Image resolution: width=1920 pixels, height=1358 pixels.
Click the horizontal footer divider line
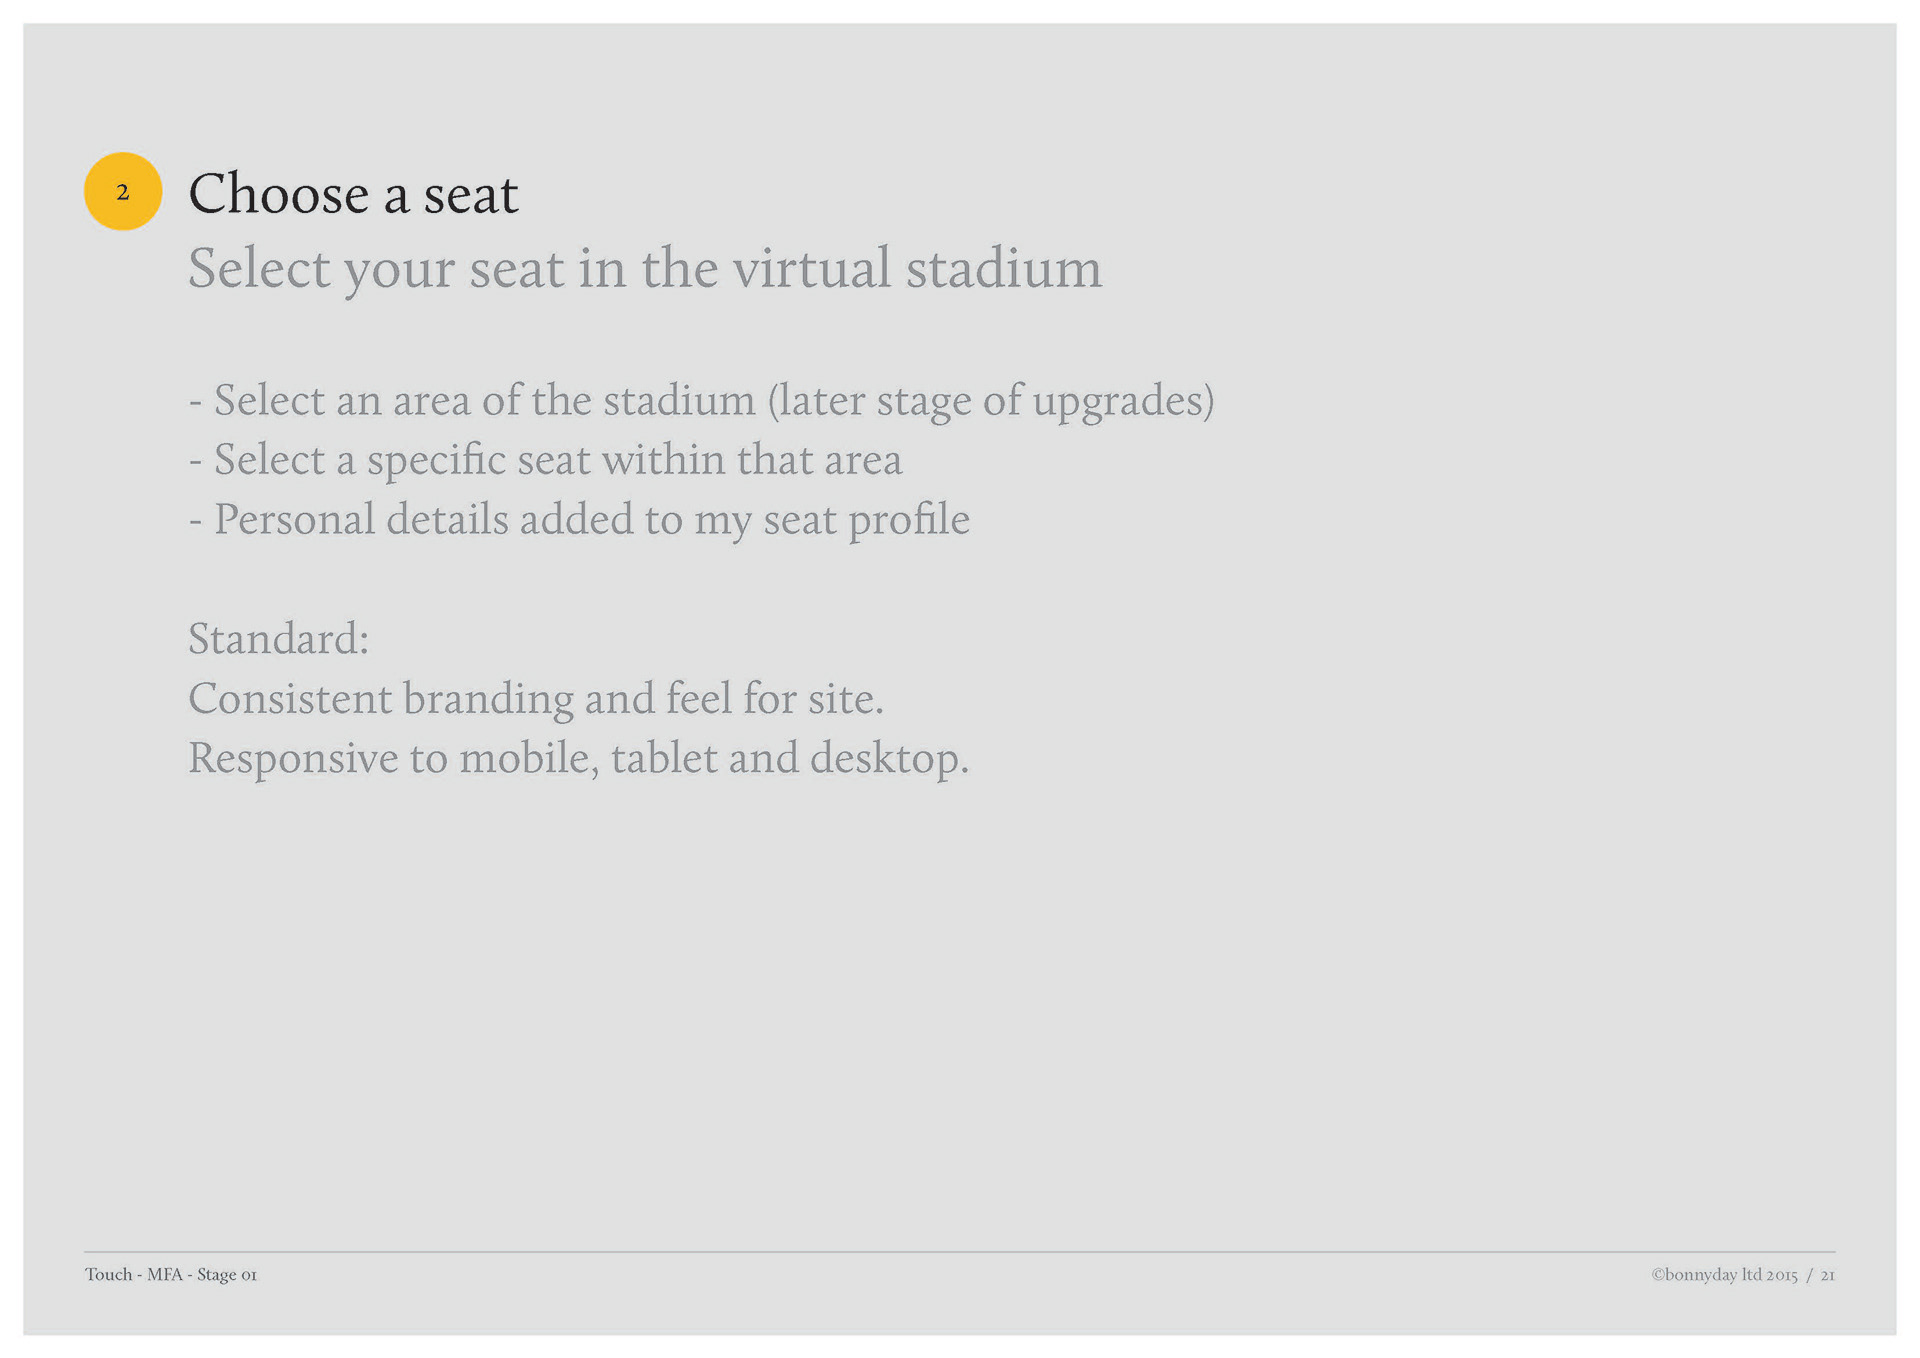tap(960, 1251)
